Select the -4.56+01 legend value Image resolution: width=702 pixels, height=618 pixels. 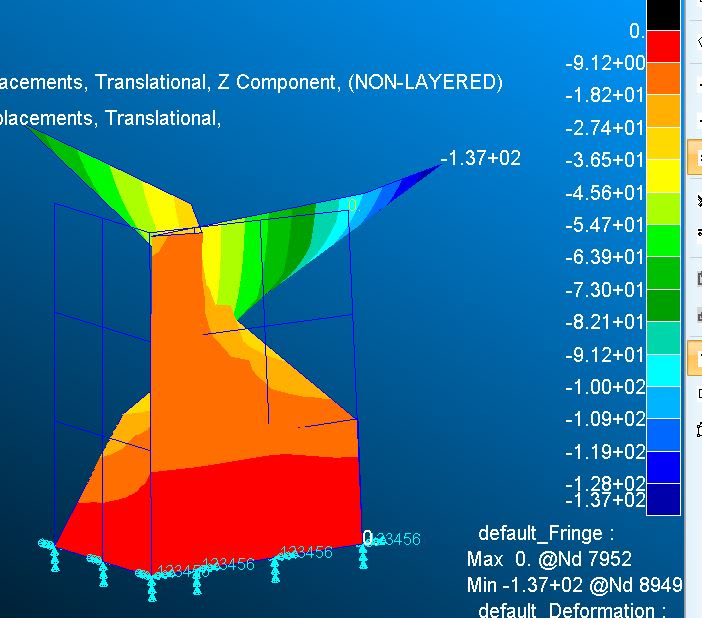pyautogui.click(x=605, y=193)
